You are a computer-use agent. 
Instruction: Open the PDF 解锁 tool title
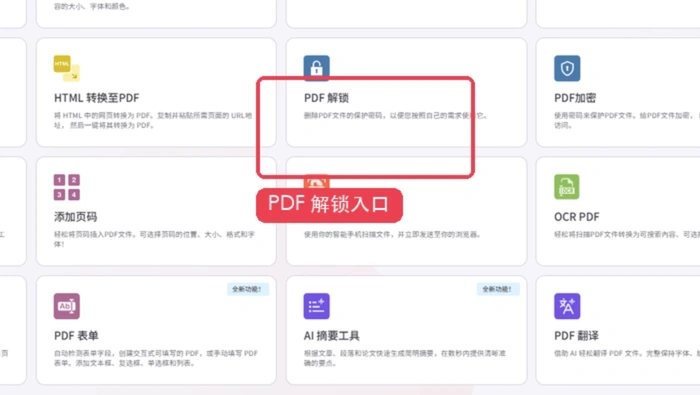(326, 98)
